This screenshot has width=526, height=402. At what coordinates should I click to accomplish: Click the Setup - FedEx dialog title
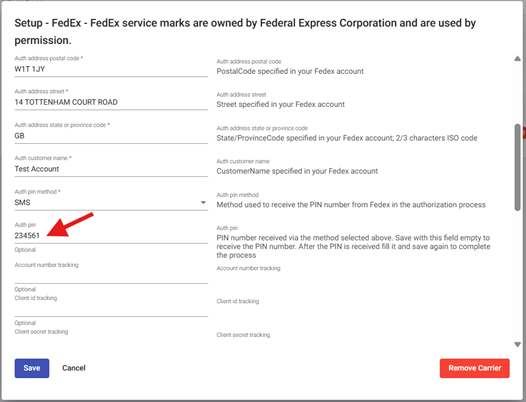(245, 32)
